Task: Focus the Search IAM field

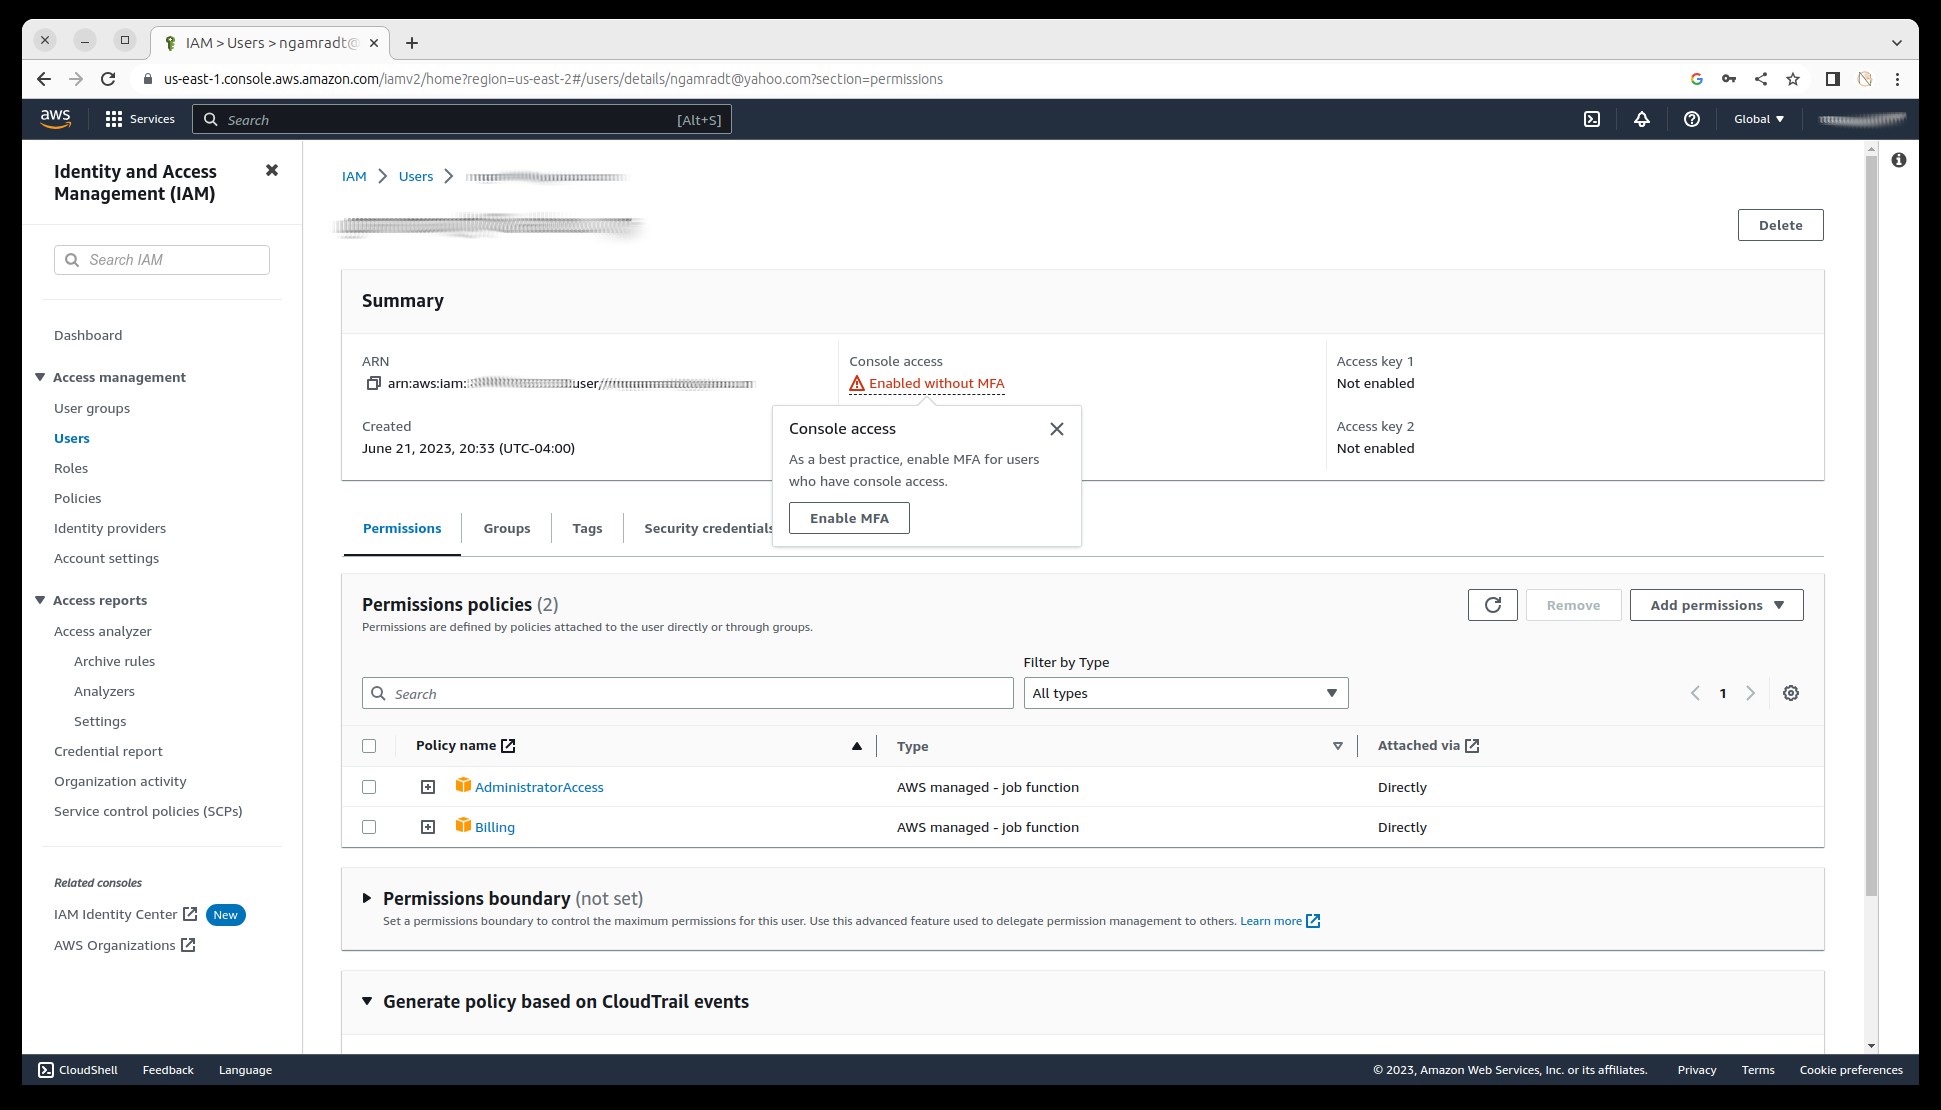Action: (162, 260)
